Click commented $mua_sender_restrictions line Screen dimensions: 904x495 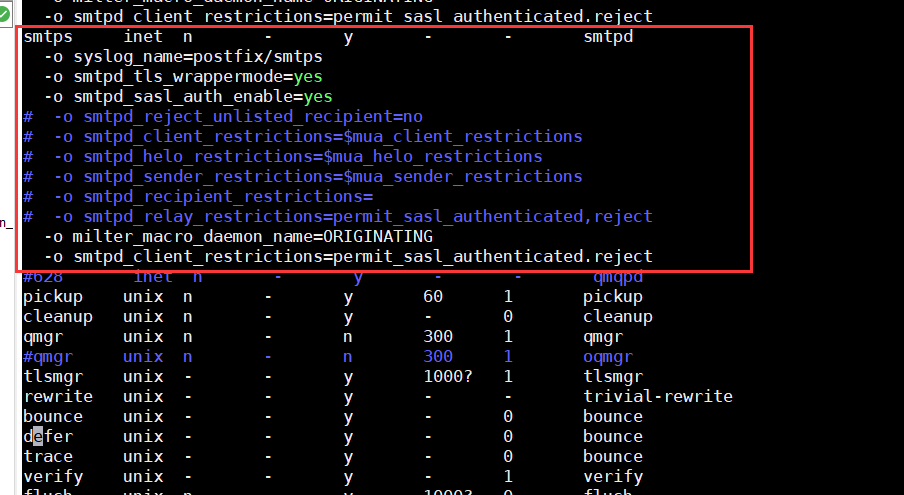(x=303, y=176)
